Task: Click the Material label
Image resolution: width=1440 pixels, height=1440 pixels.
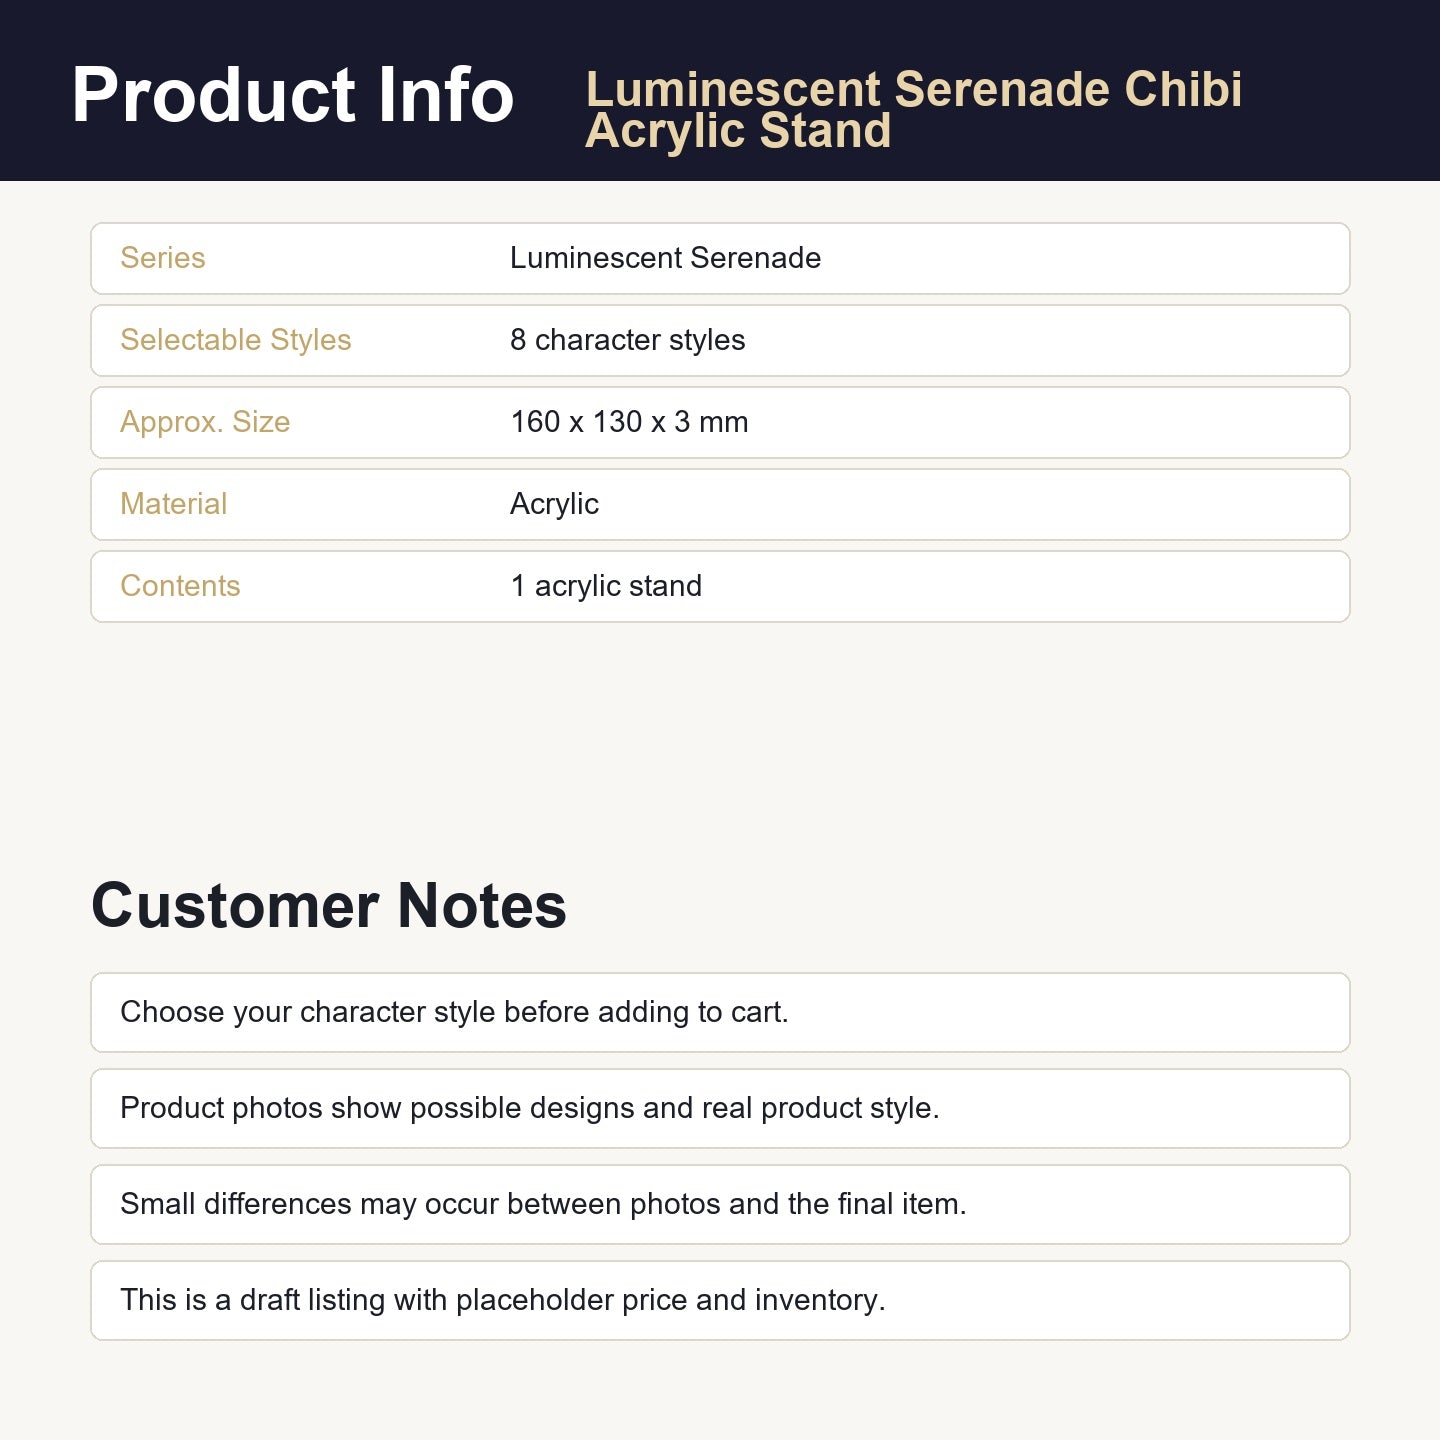Action: 173,504
